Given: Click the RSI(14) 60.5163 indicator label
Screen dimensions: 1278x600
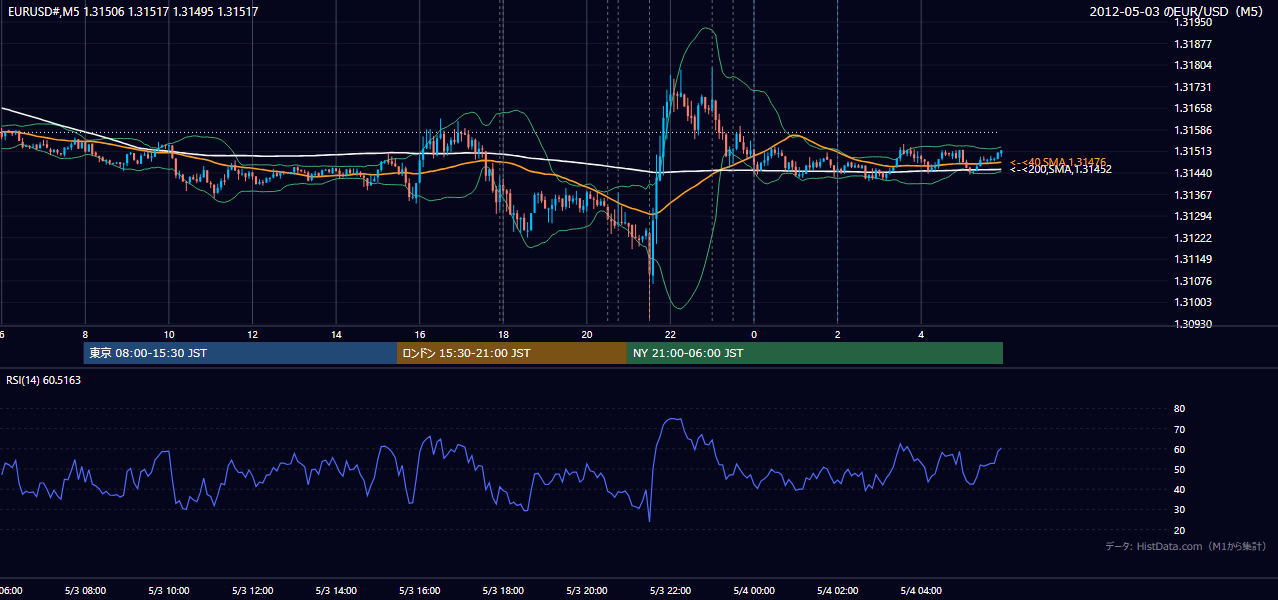Looking at the screenshot, I should point(44,380).
